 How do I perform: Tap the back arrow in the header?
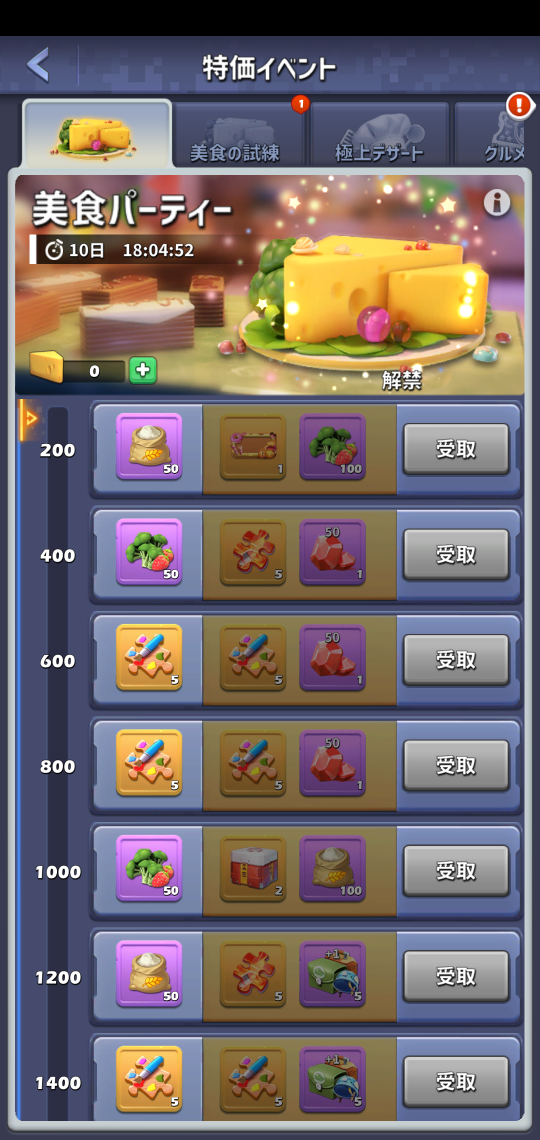(x=38, y=65)
